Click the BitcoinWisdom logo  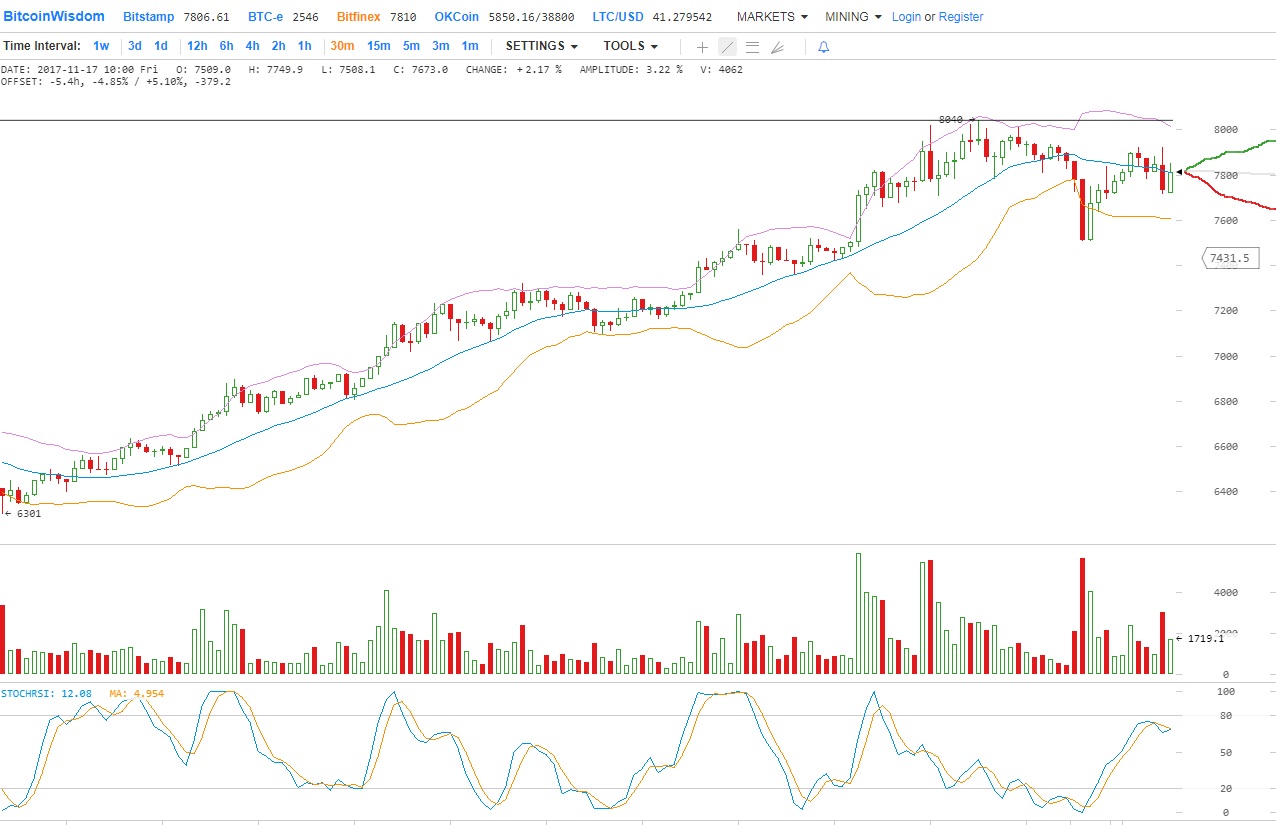[54, 17]
